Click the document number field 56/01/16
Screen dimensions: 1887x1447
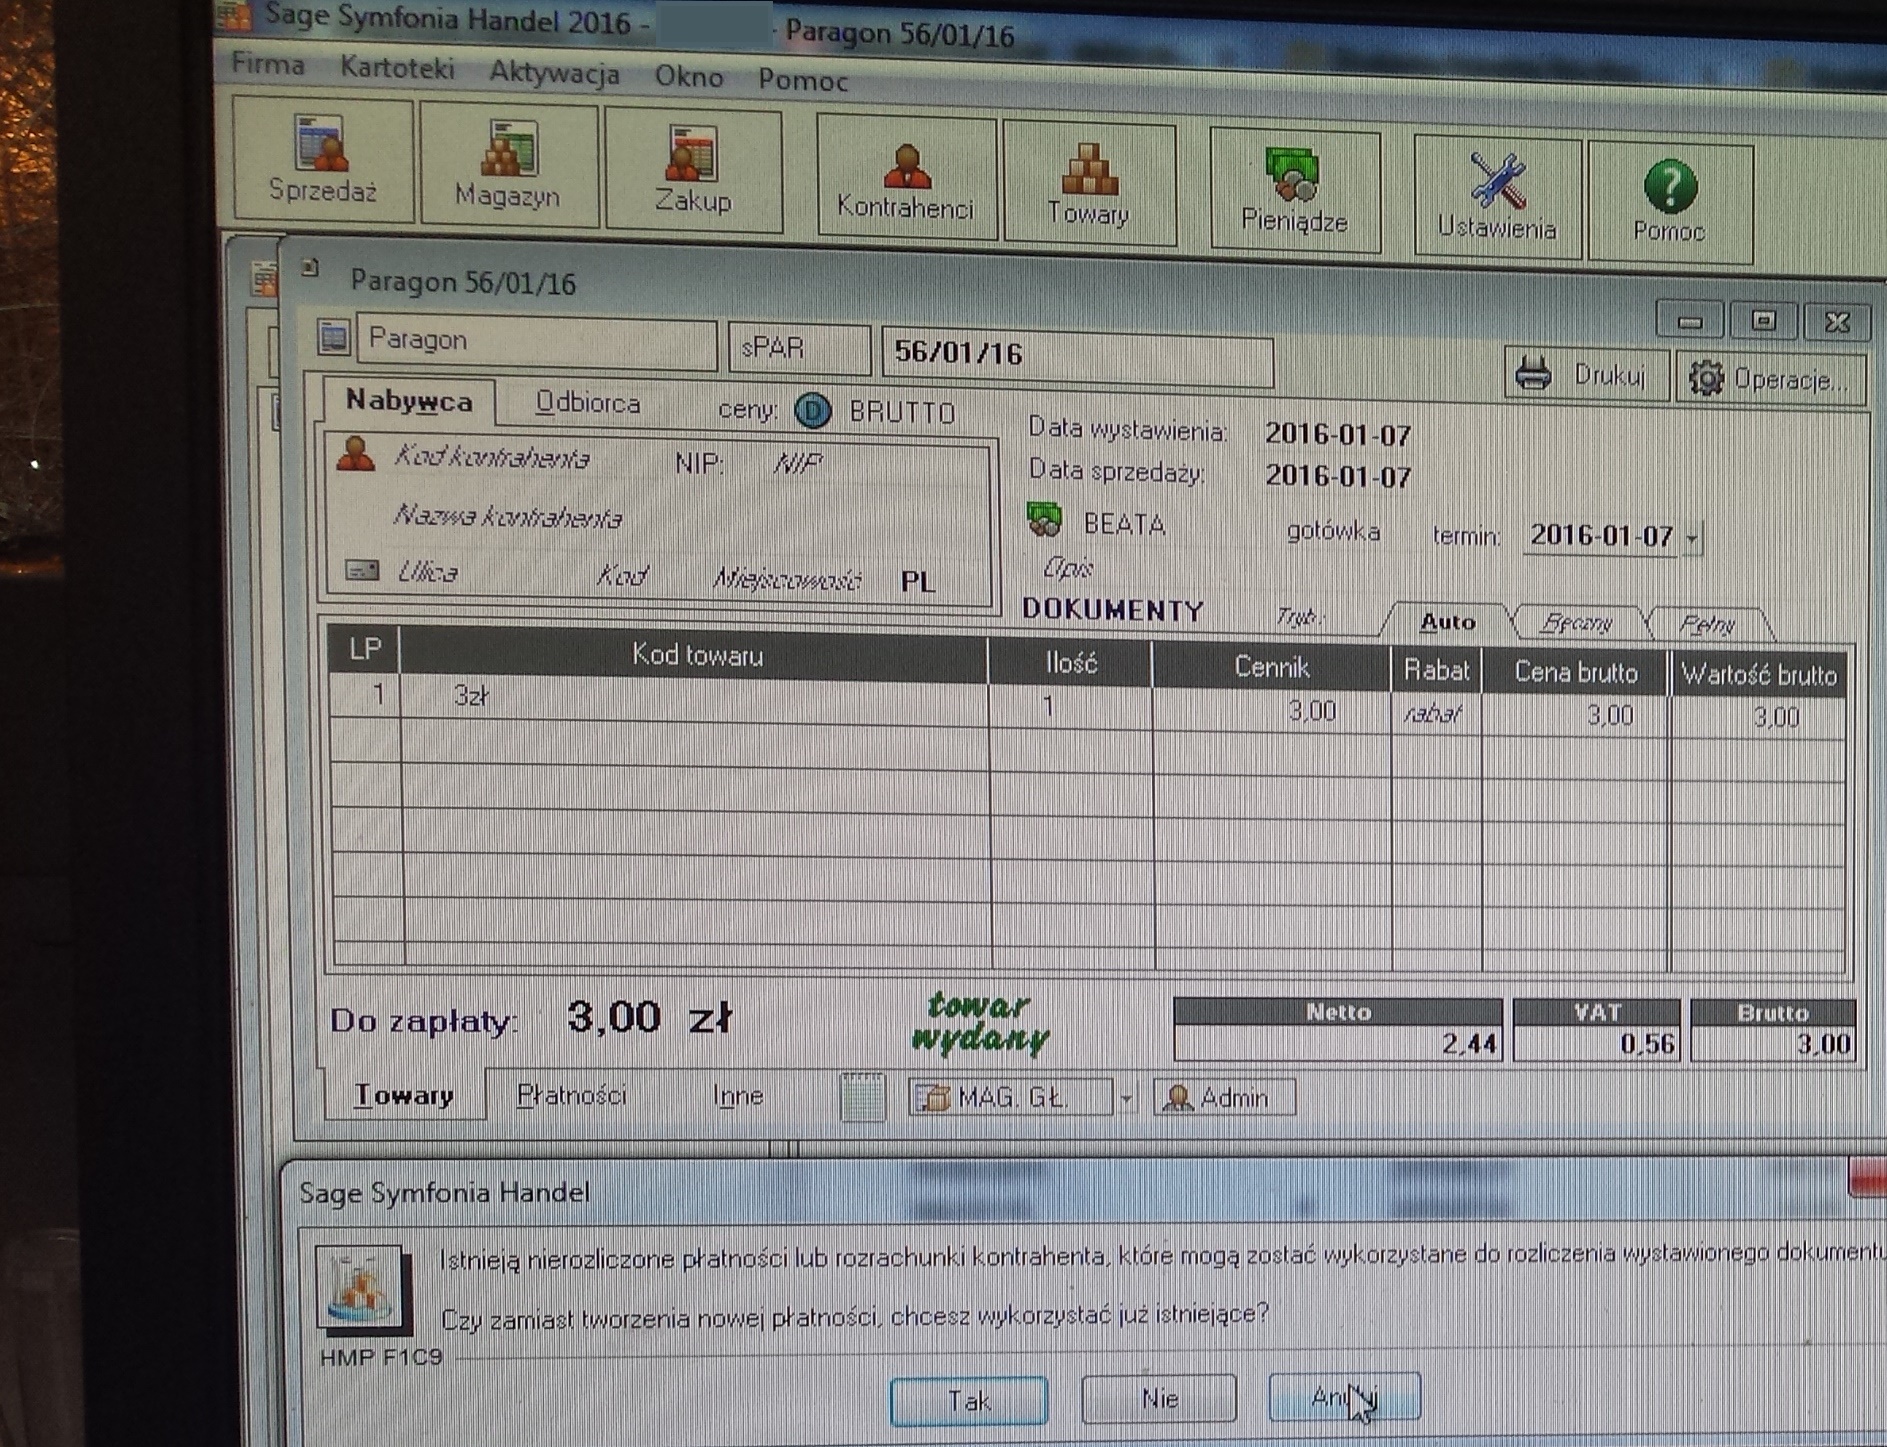click(1077, 356)
